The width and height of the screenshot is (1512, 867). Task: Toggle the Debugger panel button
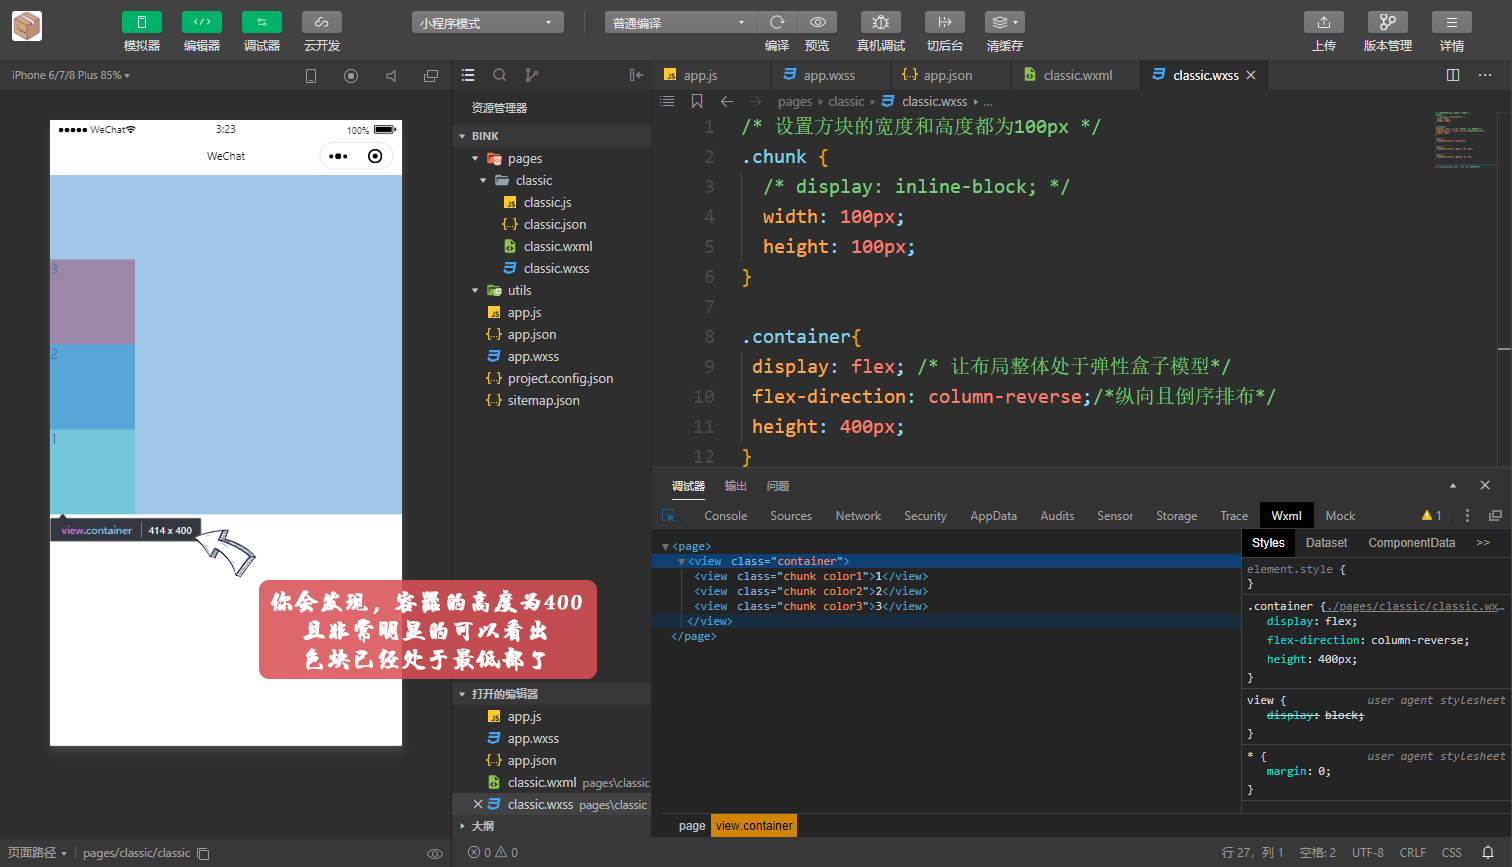[x=262, y=22]
